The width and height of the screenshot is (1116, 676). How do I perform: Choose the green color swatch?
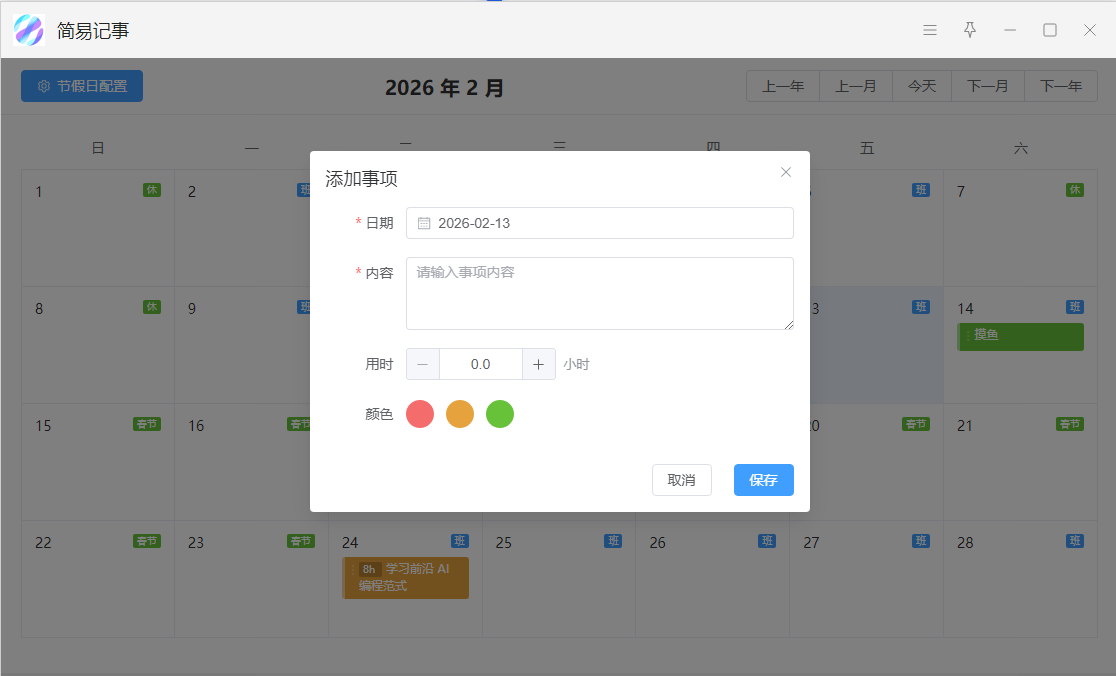click(500, 414)
